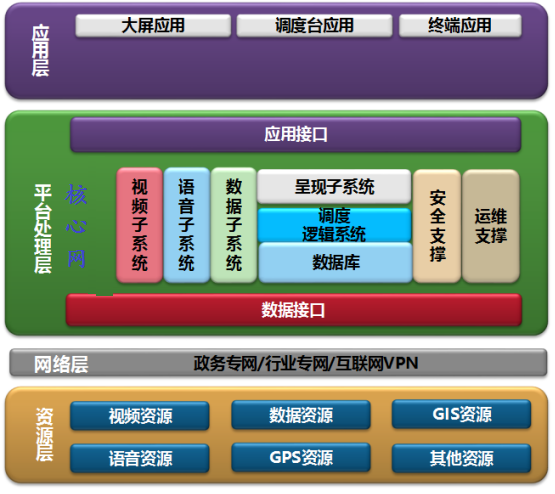
Task: Select the 其他资源 button
Action: coord(462,458)
